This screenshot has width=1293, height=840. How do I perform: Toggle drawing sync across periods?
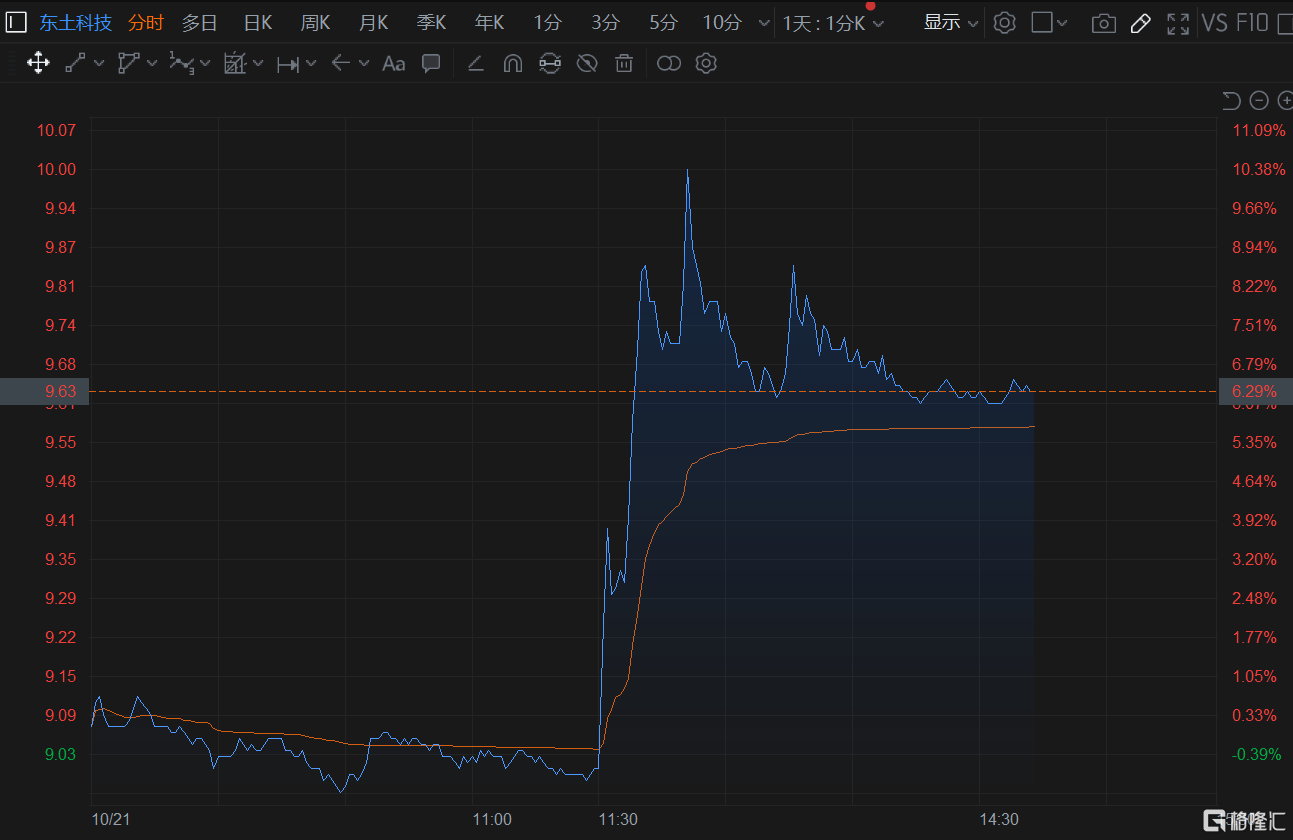coord(549,64)
